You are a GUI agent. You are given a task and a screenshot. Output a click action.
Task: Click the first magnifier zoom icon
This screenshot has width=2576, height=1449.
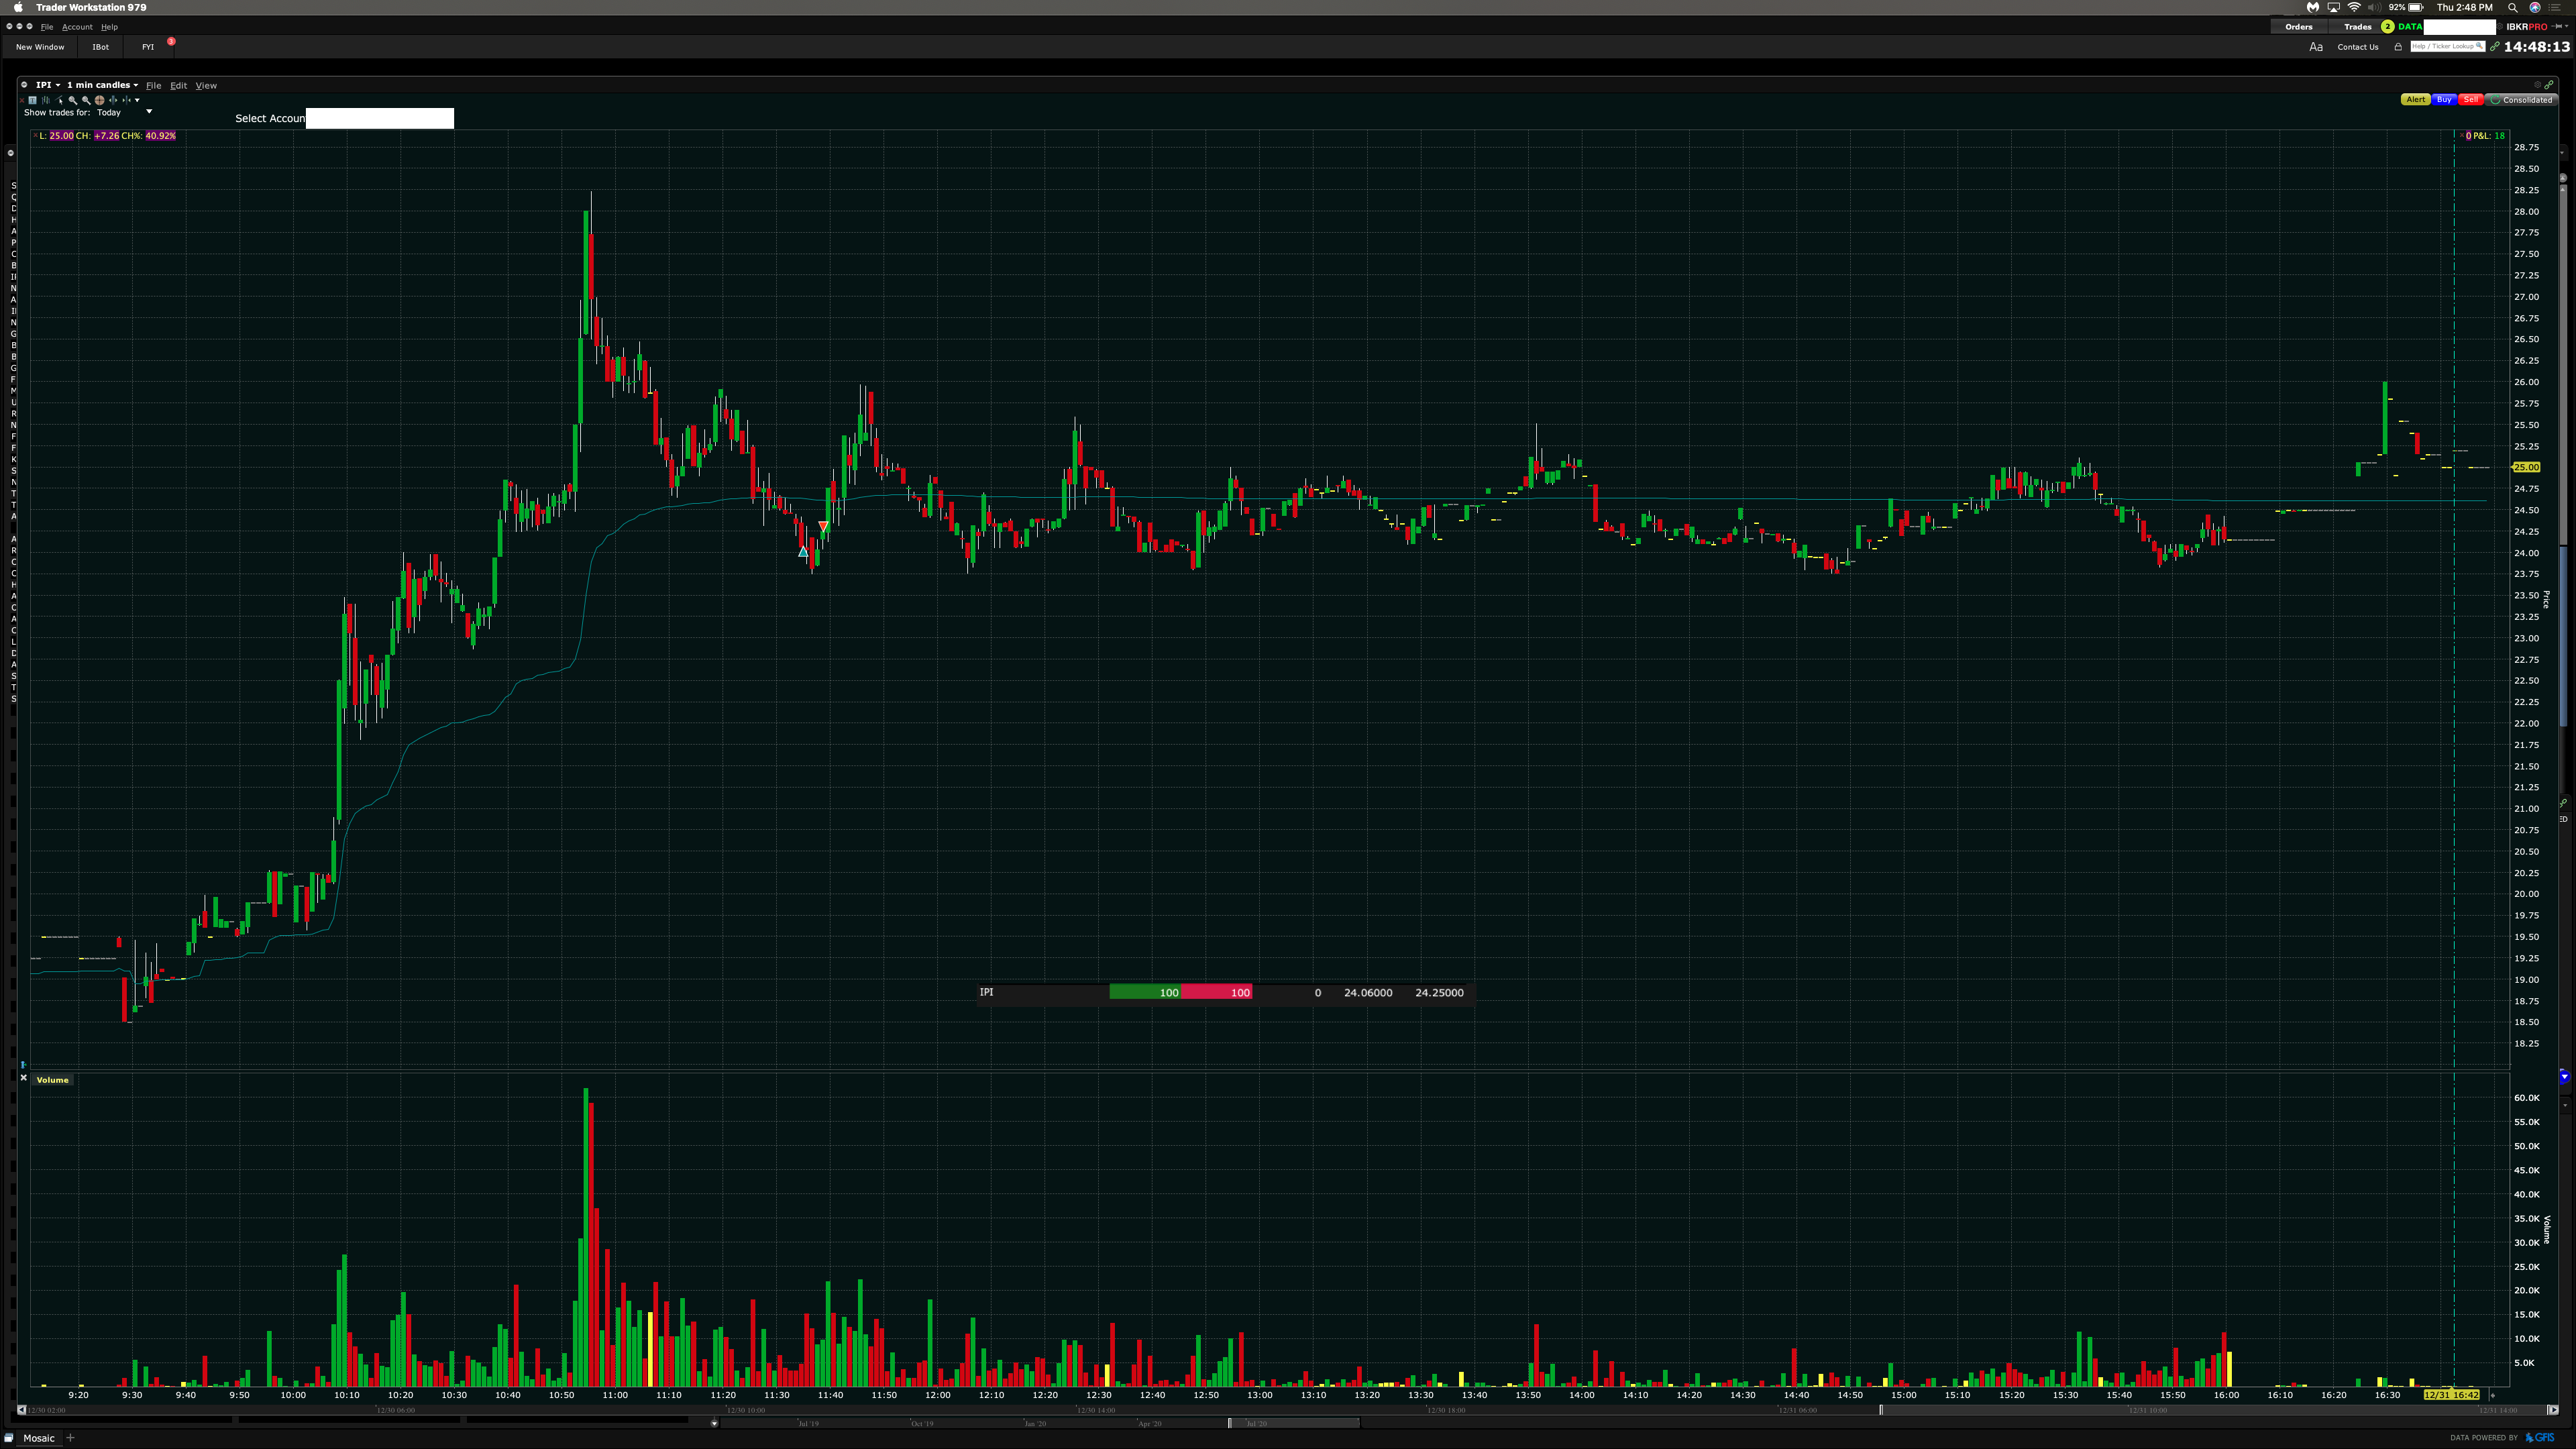(73, 100)
